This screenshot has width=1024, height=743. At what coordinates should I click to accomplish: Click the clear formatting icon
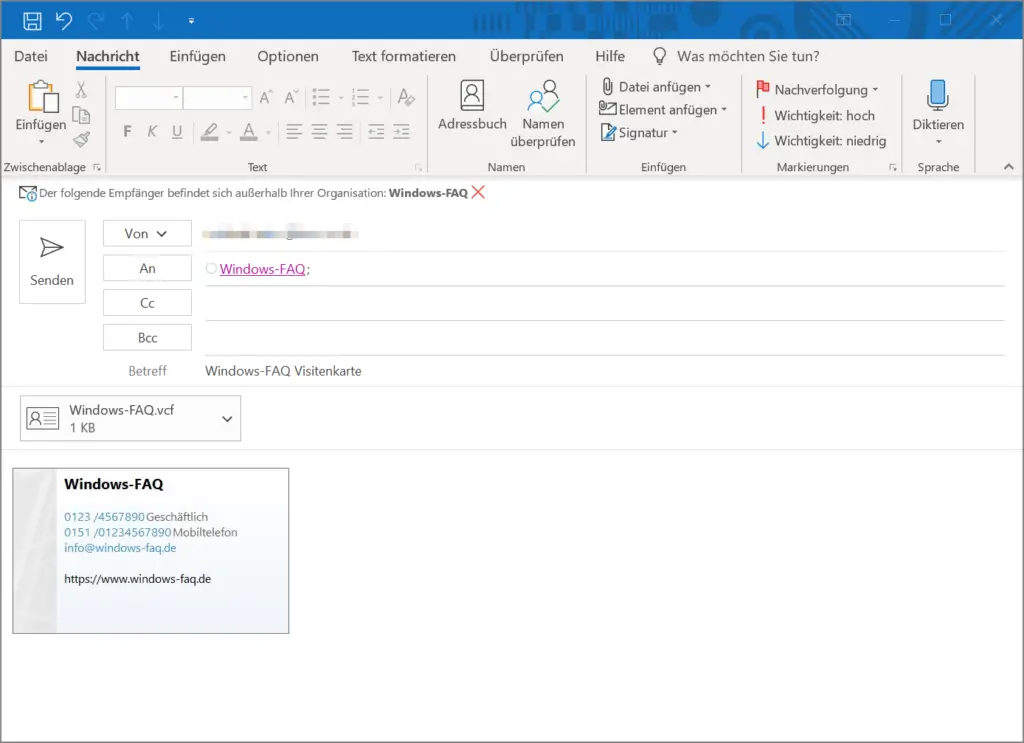pyautogui.click(x=406, y=98)
